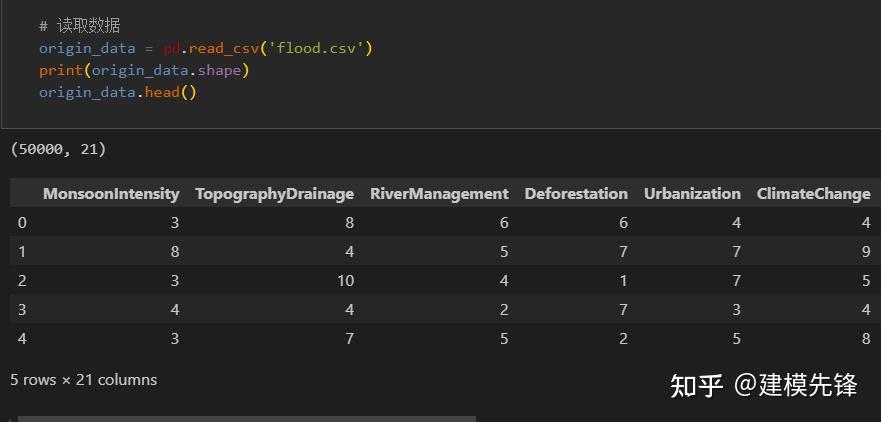
Task: Click the TopographyDrainage column header
Action: pos(274,194)
